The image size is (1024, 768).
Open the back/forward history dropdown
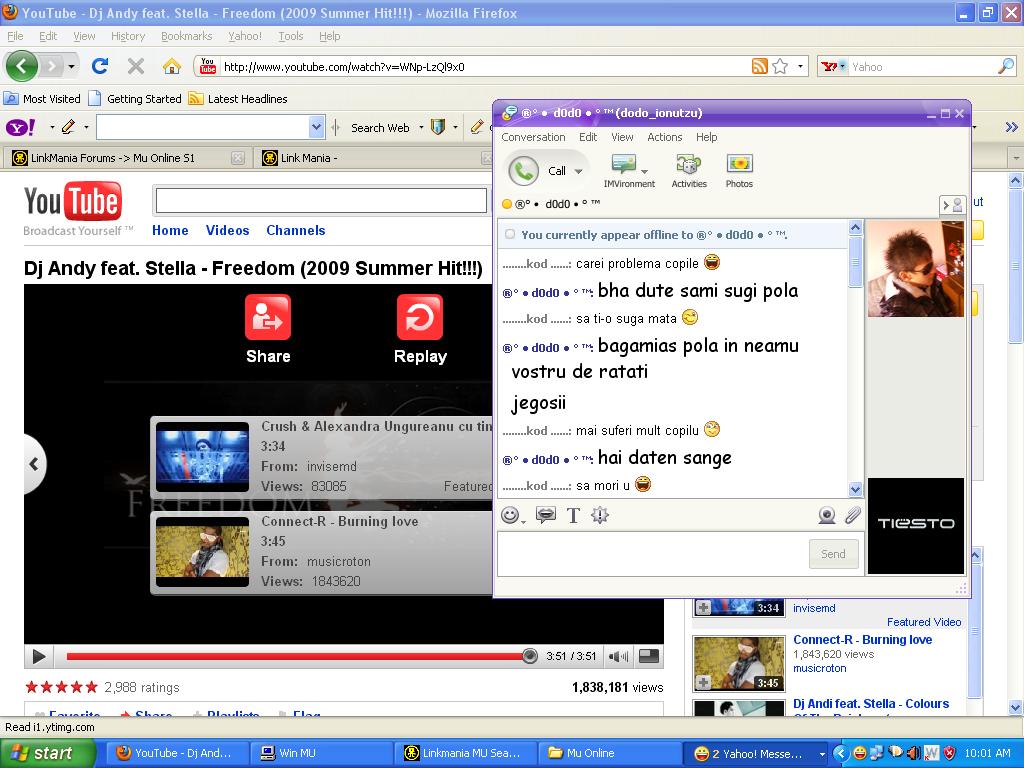pos(71,66)
